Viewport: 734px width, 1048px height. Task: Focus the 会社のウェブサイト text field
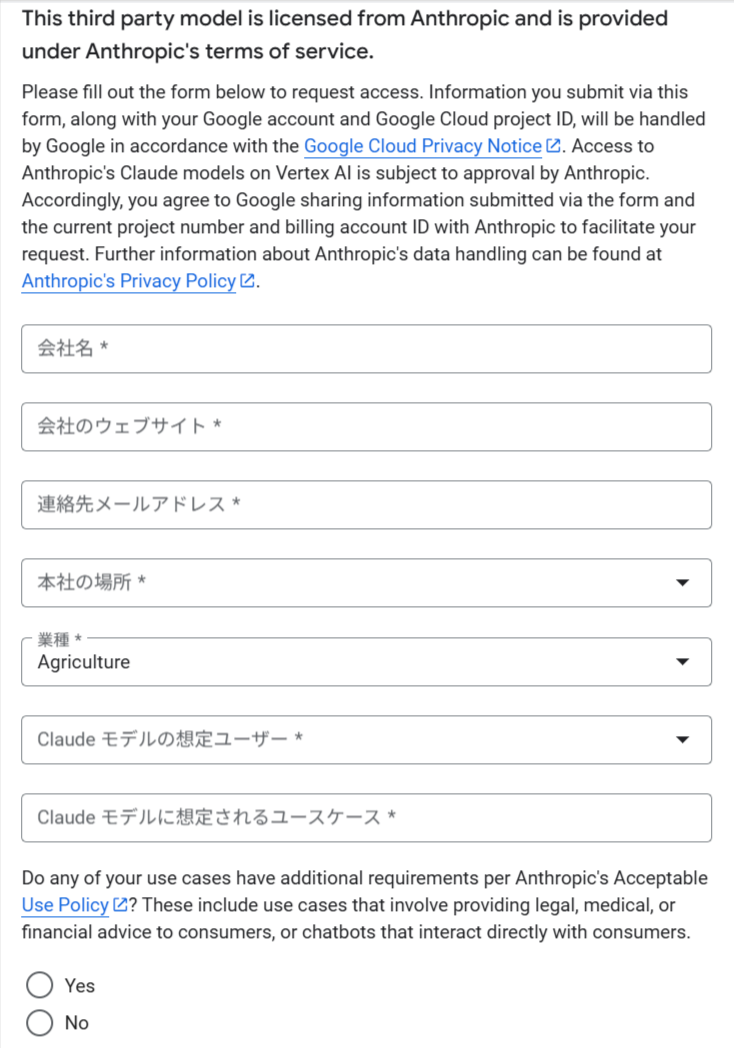point(366,427)
